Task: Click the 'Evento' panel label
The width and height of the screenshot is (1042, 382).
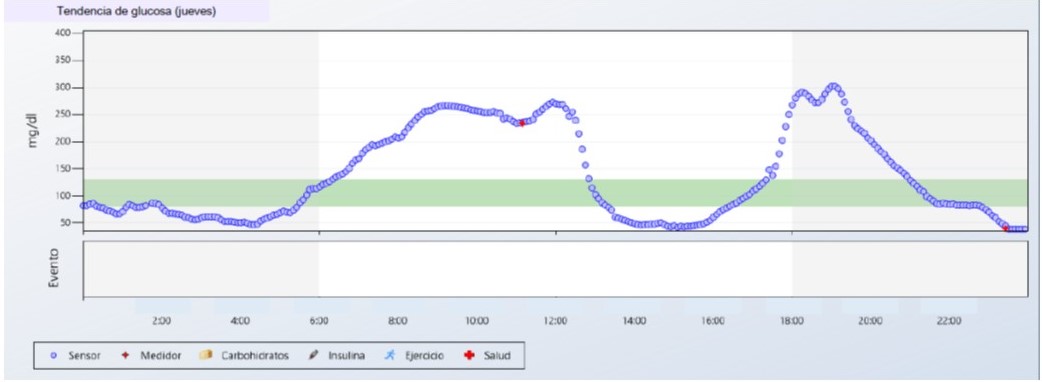Action: click(54, 268)
